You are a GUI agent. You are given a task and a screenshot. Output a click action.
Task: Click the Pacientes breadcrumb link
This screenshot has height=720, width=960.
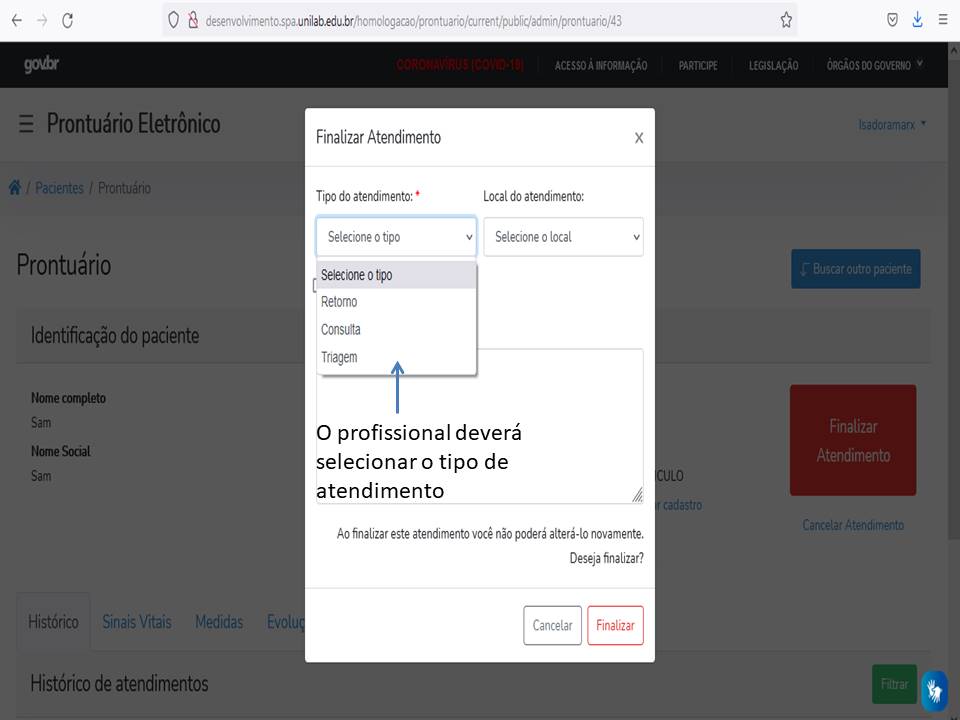60,188
